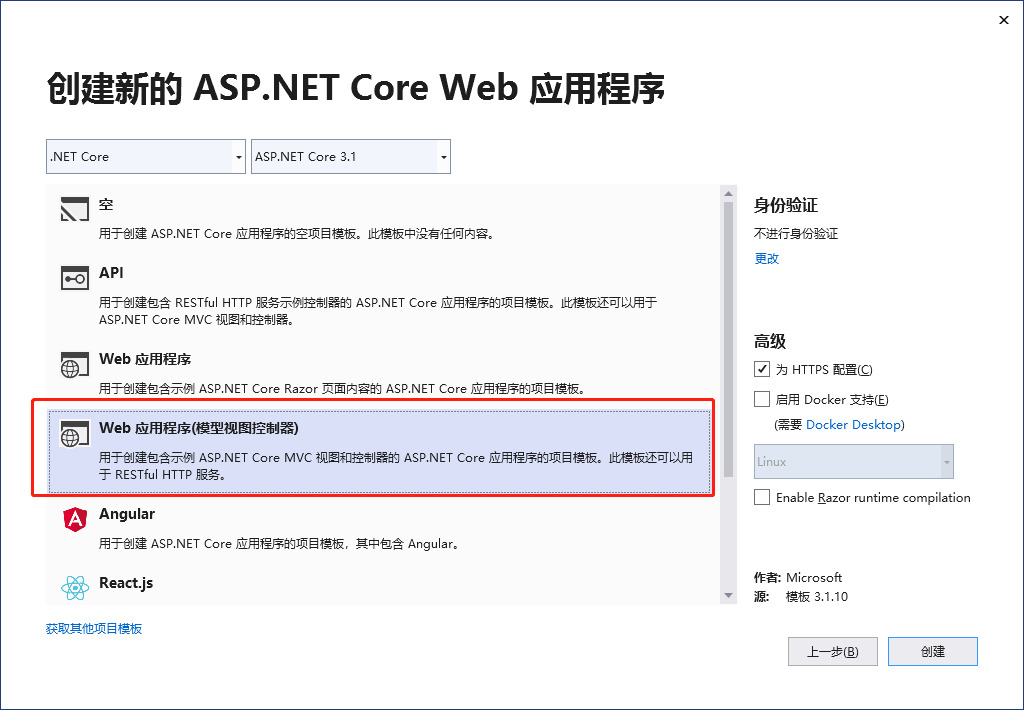Screen dimensions: 1024x710
Task: Select the 空 (Empty) template icon
Action: pyautogui.click(x=74, y=209)
